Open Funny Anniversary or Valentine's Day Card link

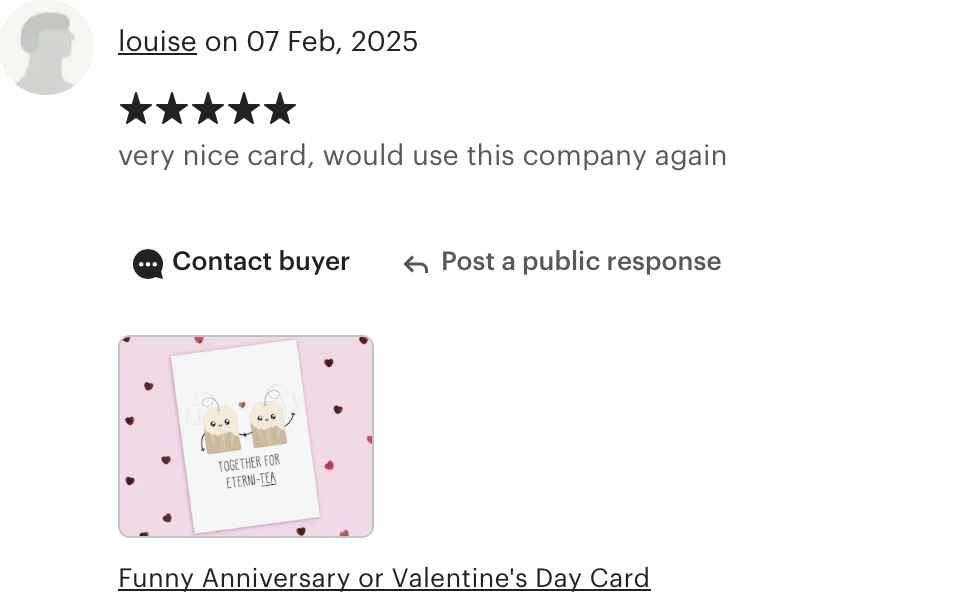click(384, 578)
